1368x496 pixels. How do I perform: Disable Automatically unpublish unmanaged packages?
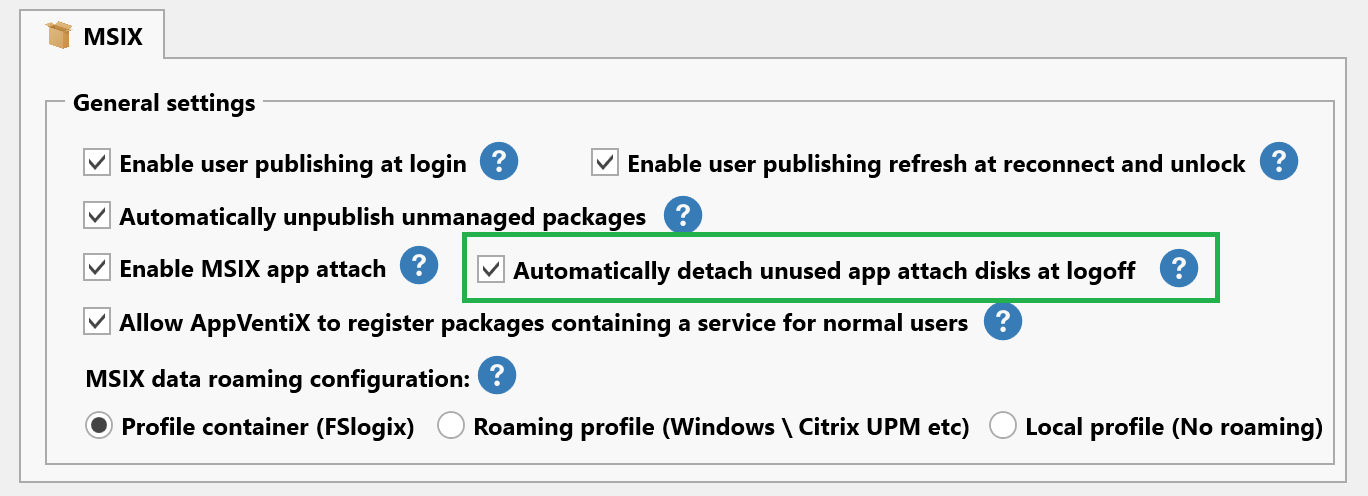[x=97, y=215]
